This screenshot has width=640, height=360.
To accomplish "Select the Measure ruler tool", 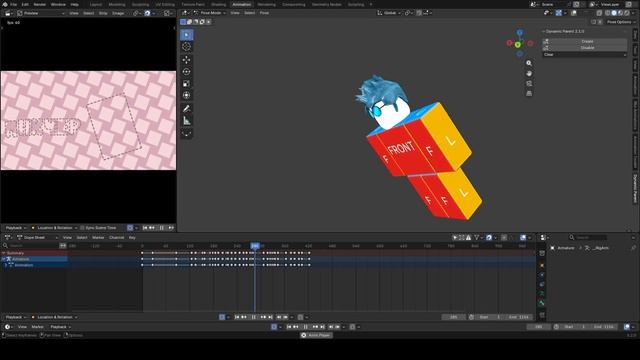I will pyautogui.click(x=187, y=120).
